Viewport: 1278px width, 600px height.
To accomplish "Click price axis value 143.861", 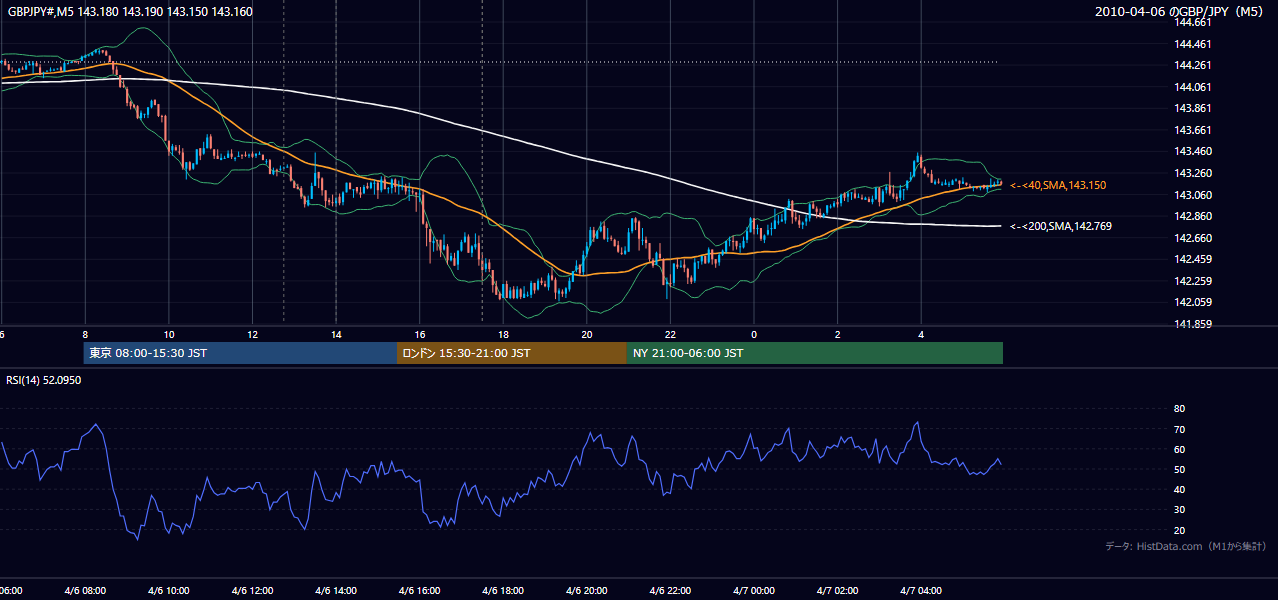I will coord(1193,108).
